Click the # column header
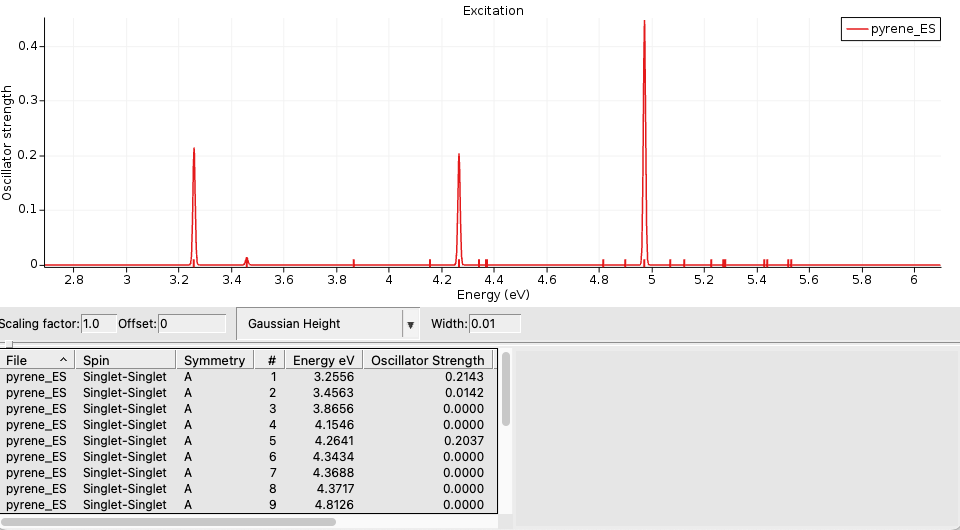Screen dimensions: 960x530 pos(270,360)
